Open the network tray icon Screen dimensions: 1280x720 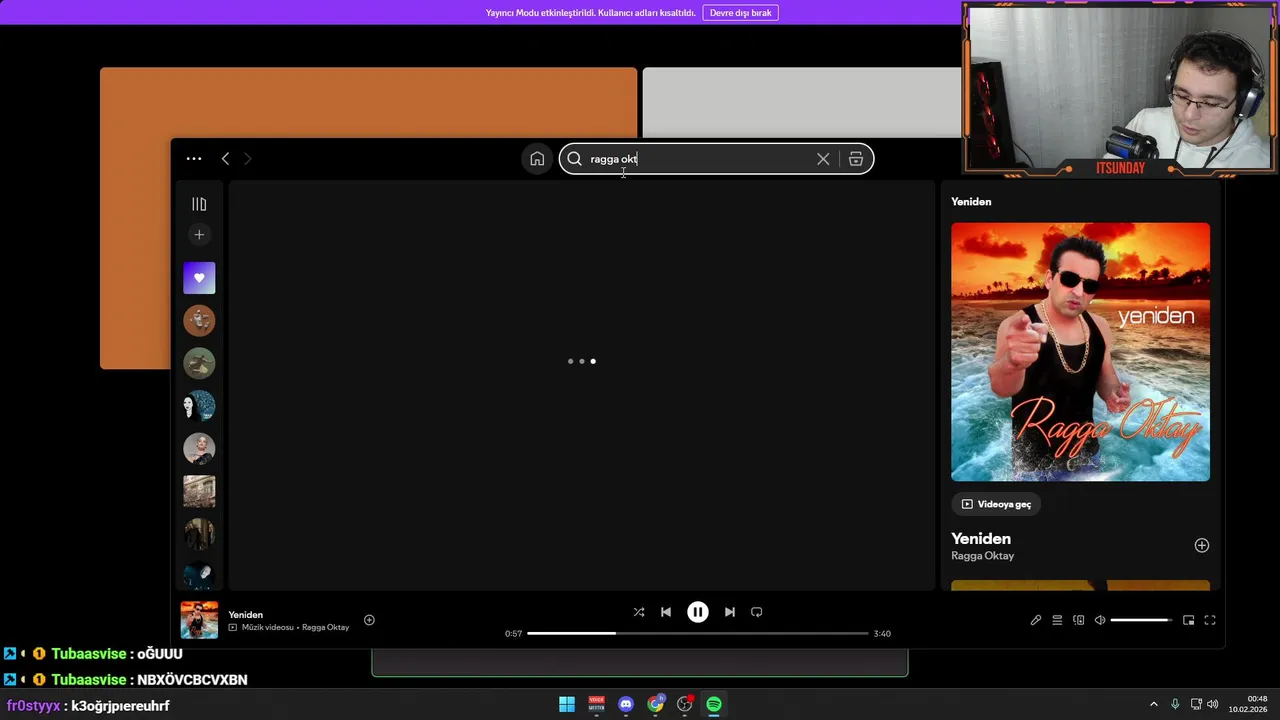(1196, 705)
